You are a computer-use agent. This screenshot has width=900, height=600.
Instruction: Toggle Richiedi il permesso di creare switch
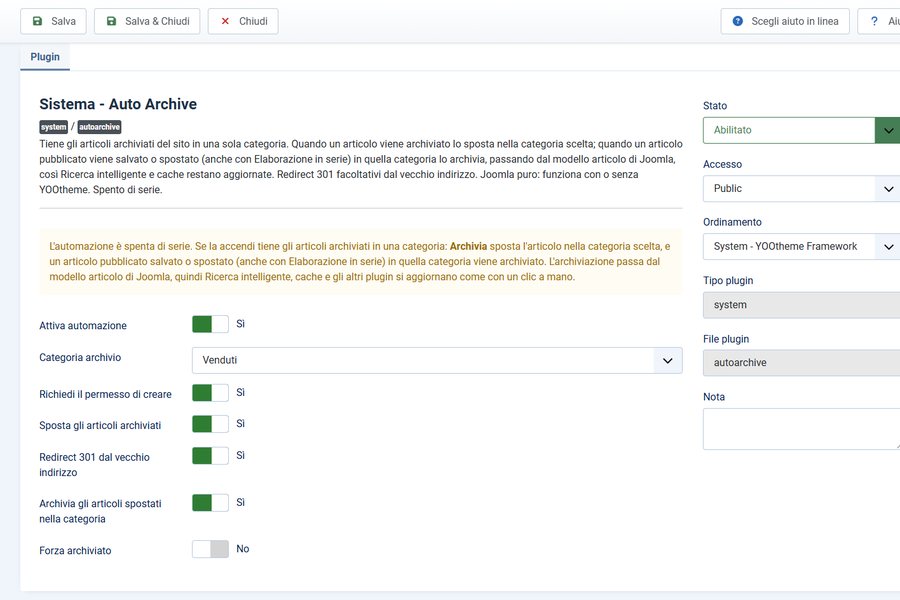coord(210,393)
